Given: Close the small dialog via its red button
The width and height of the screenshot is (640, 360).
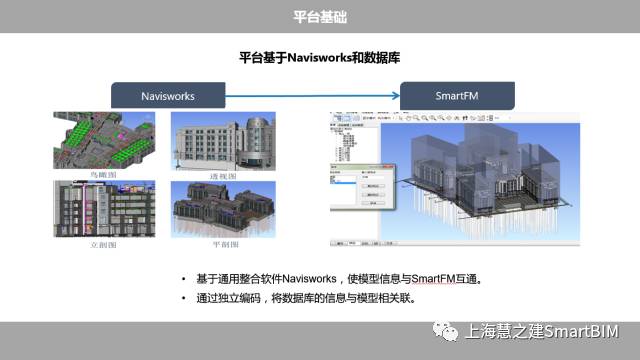Looking at the screenshot, I should pyautogui.click(x=388, y=167).
